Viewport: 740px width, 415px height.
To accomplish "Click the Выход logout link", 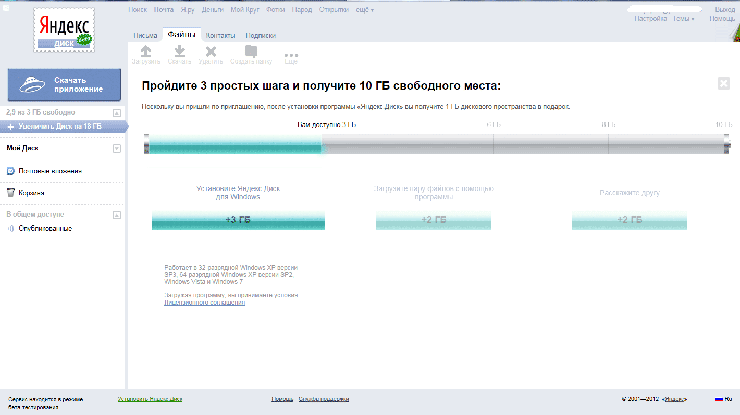I will (724, 9).
